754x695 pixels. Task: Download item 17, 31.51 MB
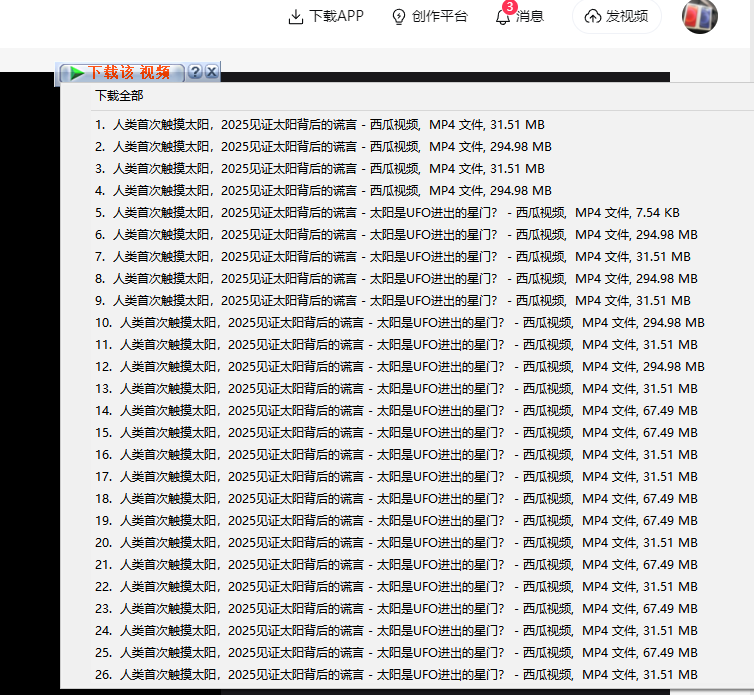[396, 477]
